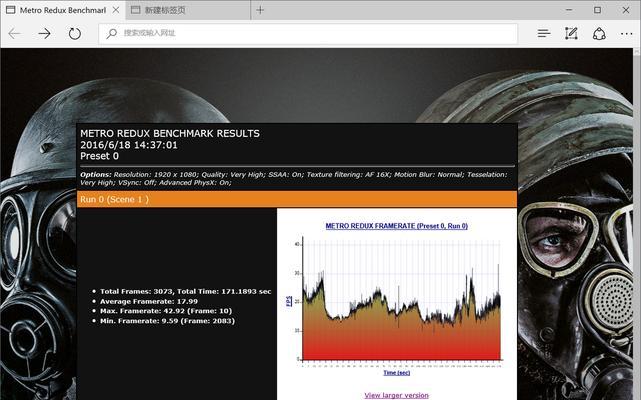Click the framerate graph image

click(x=397, y=301)
